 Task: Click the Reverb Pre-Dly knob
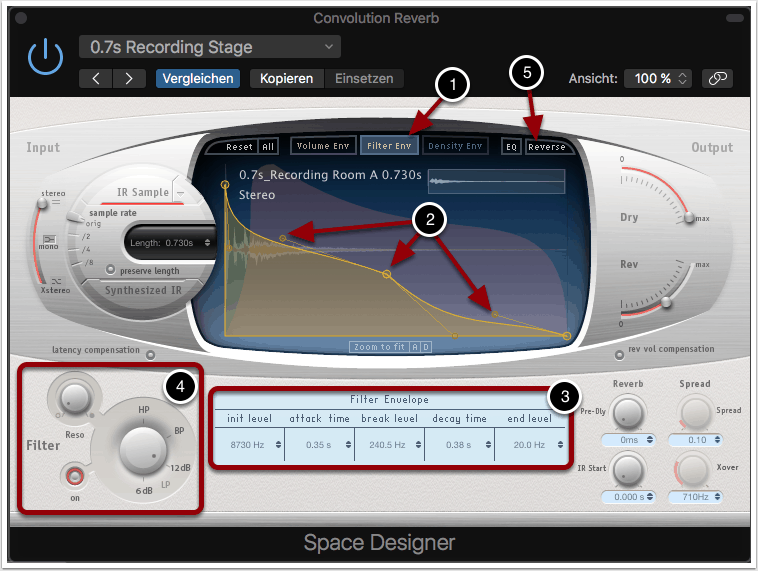click(x=627, y=411)
